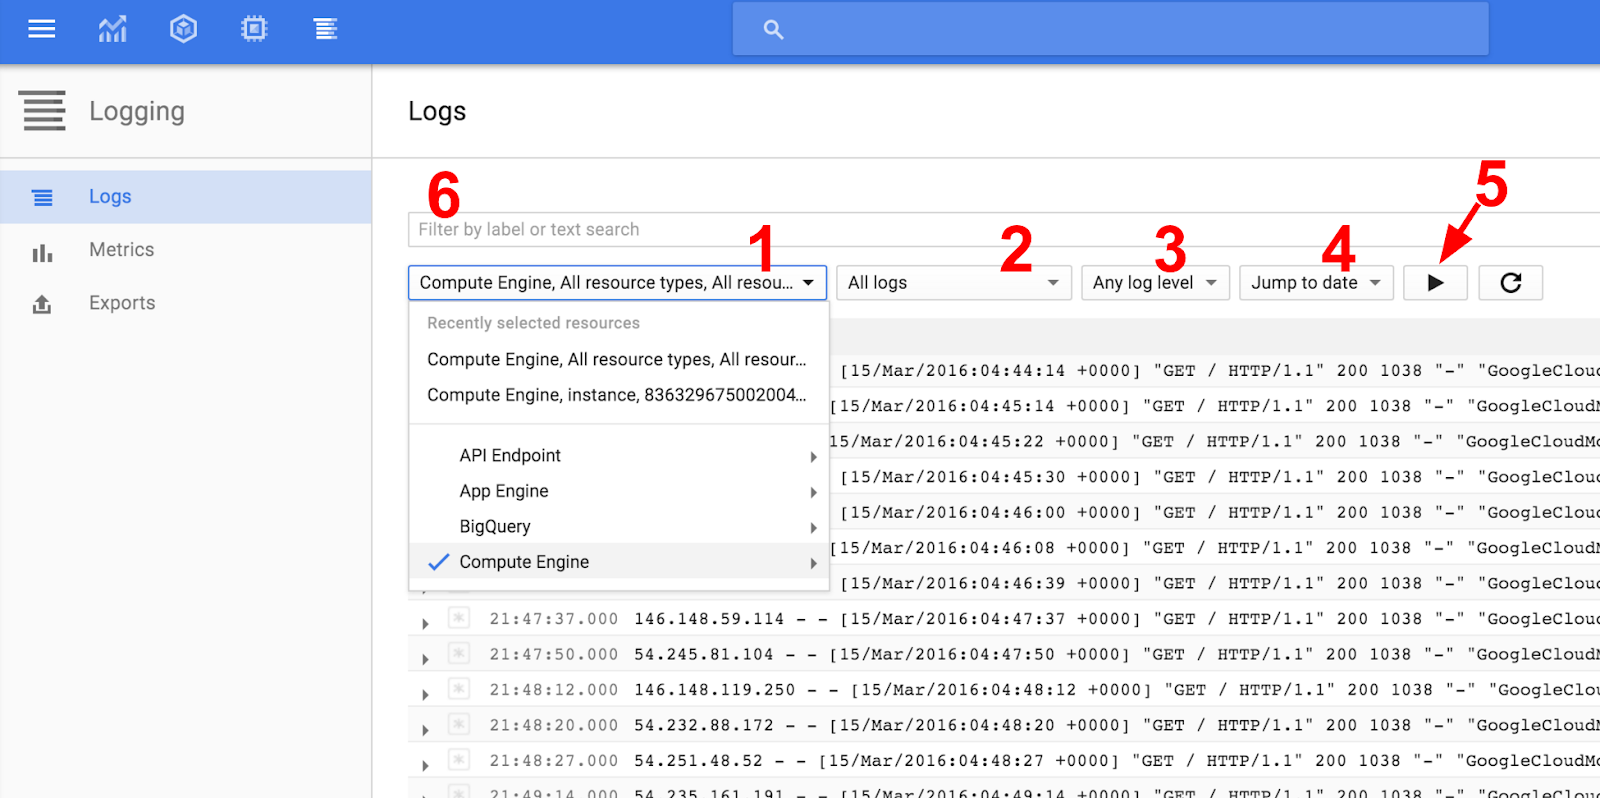Open the Metrics section in sidebar

click(121, 250)
